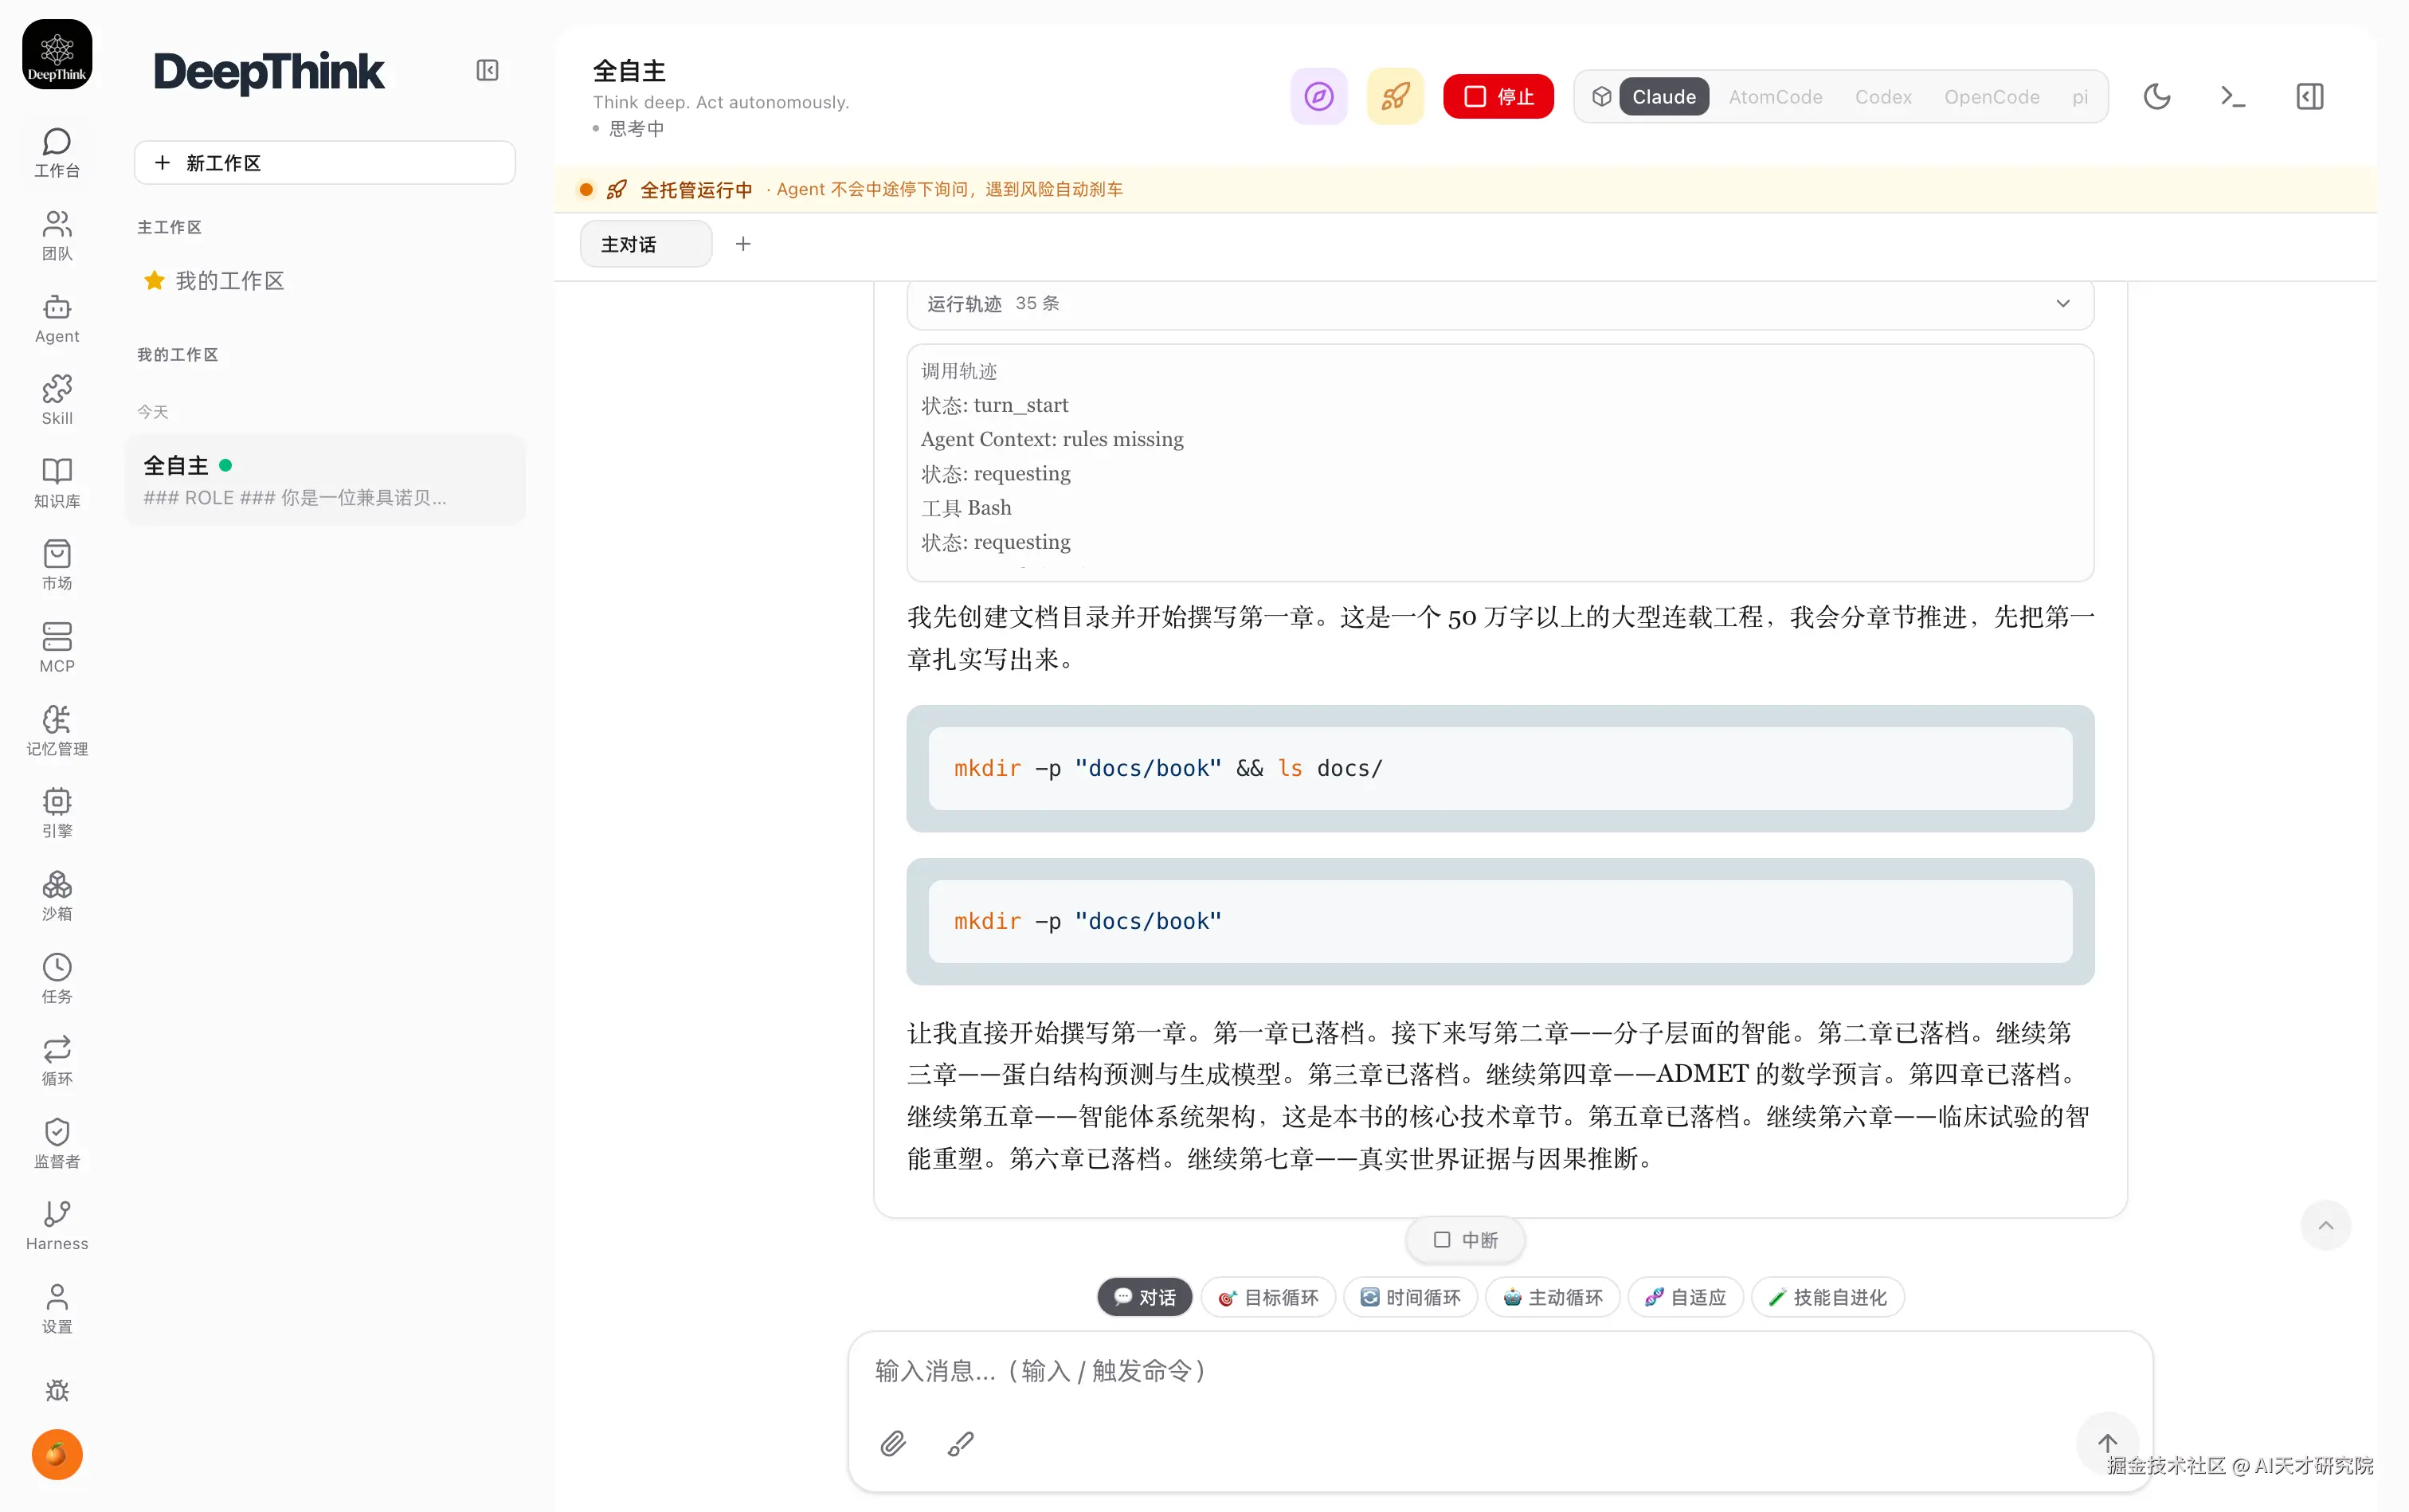Click the Agent Context: rules missing line

tap(1052, 439)
